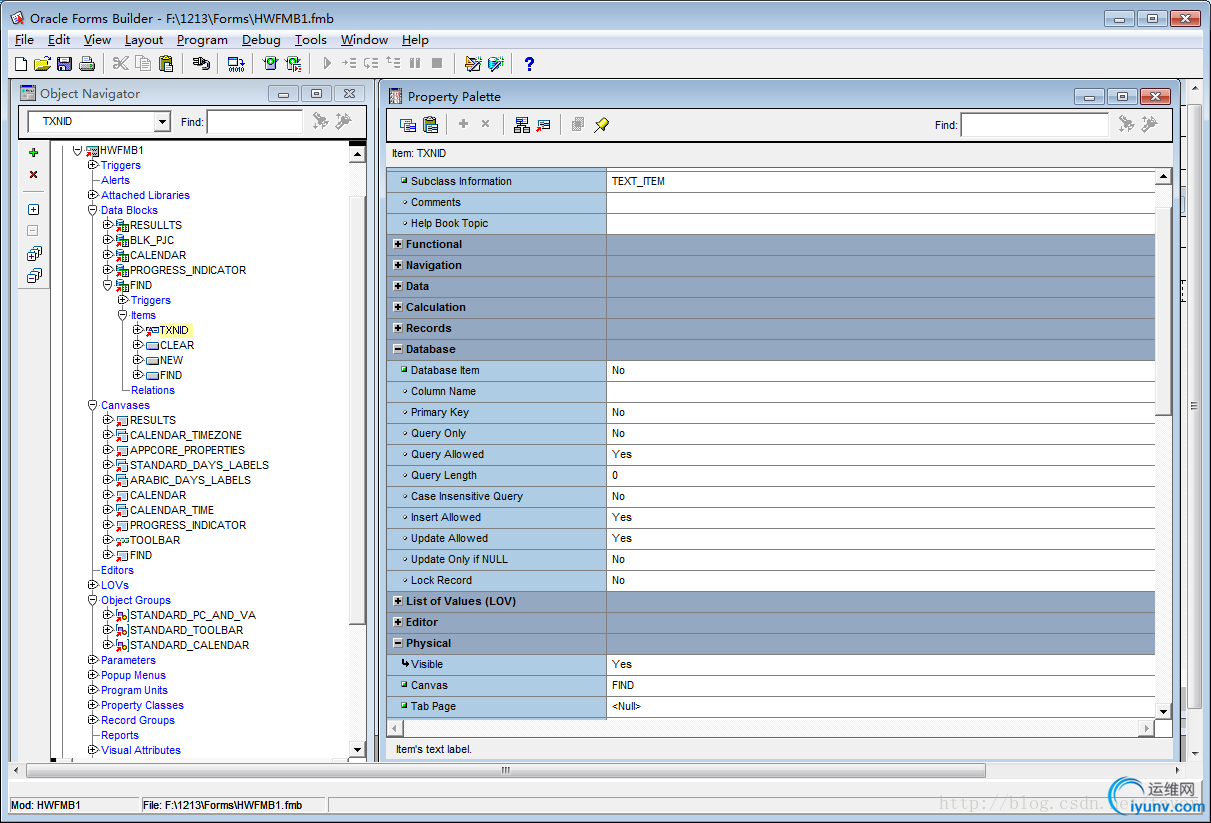Click the red X Delete icon in Object Navigator
The width and height of the screenshot is (1211, 823).
(33, 175)
